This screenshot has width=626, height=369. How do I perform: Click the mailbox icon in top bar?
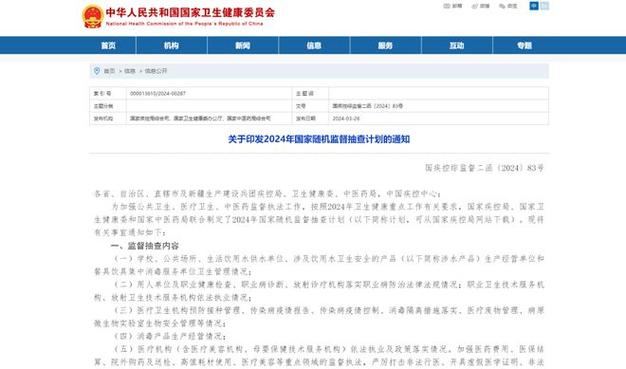tap(447, 6)
